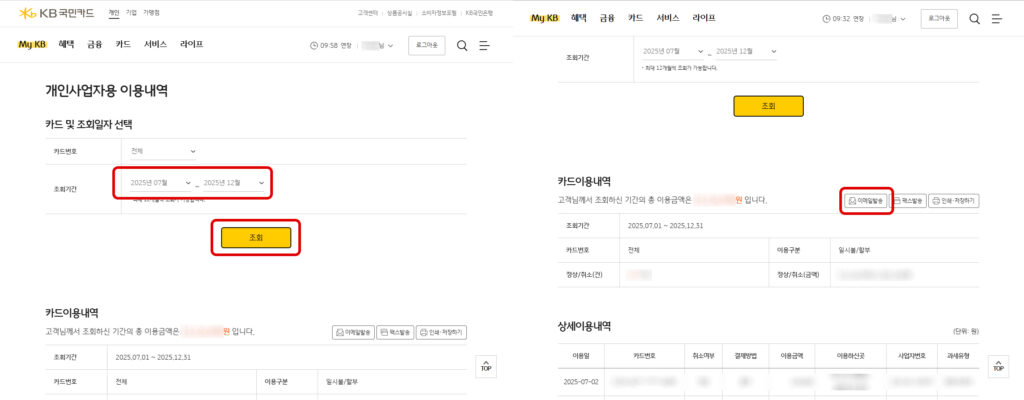This screenshot has height=400, width=1024.
Task: Open KB국민은행 link in top bar
Action: point(479,13)
